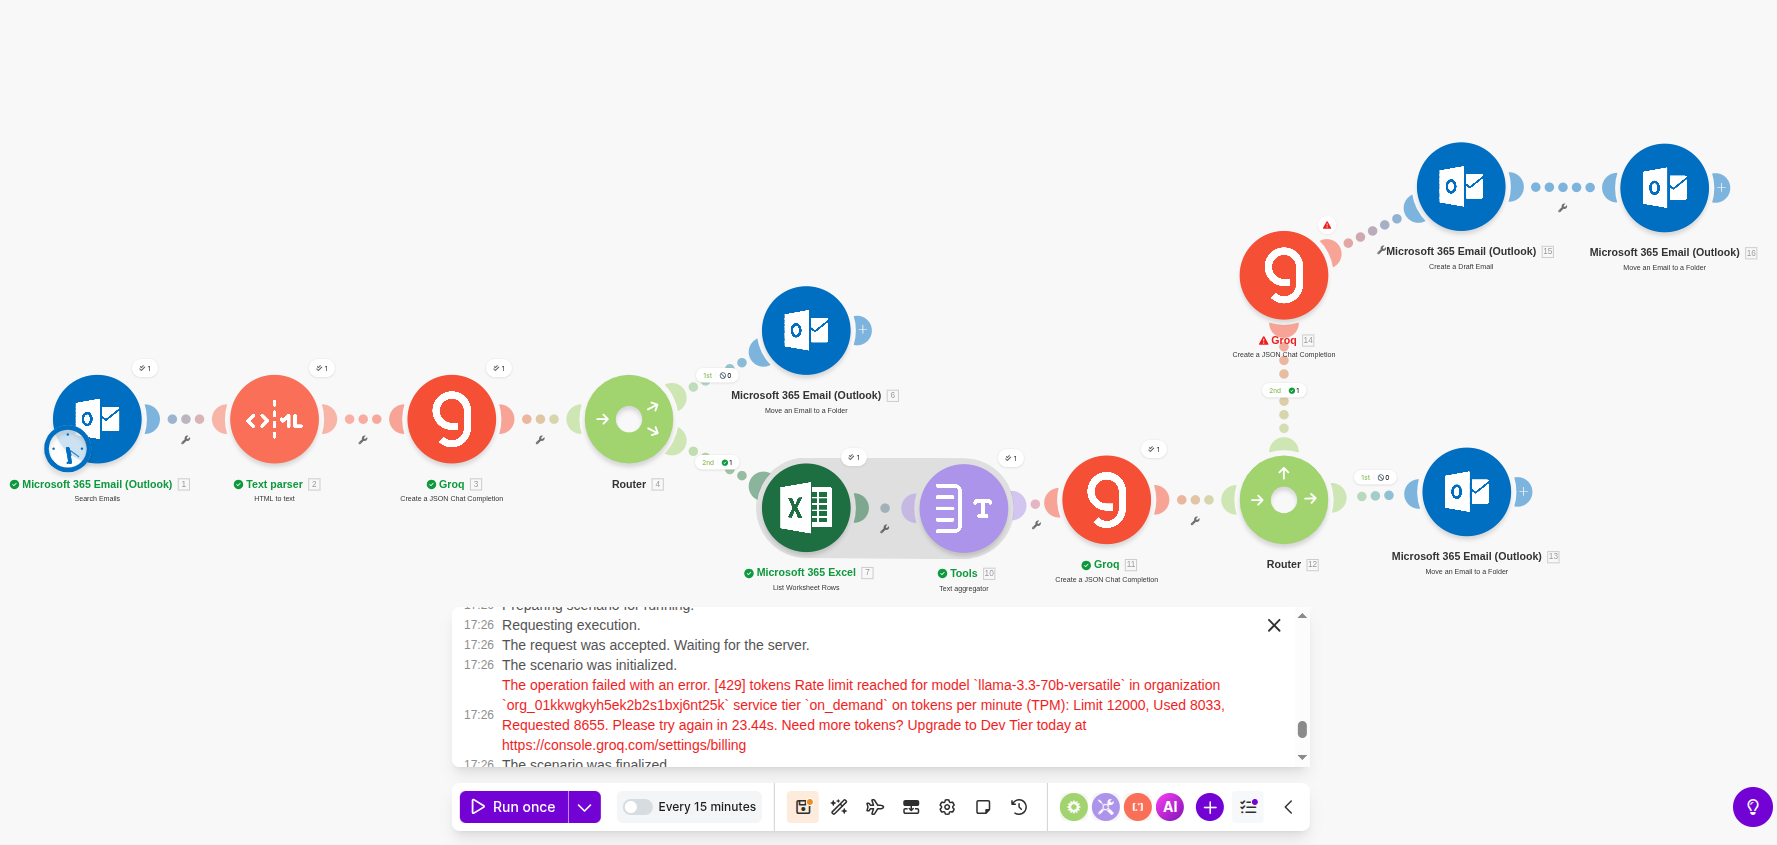Add a module after Outlook module 16
Screen dimensions: 1777x845
click(1721, 187)
